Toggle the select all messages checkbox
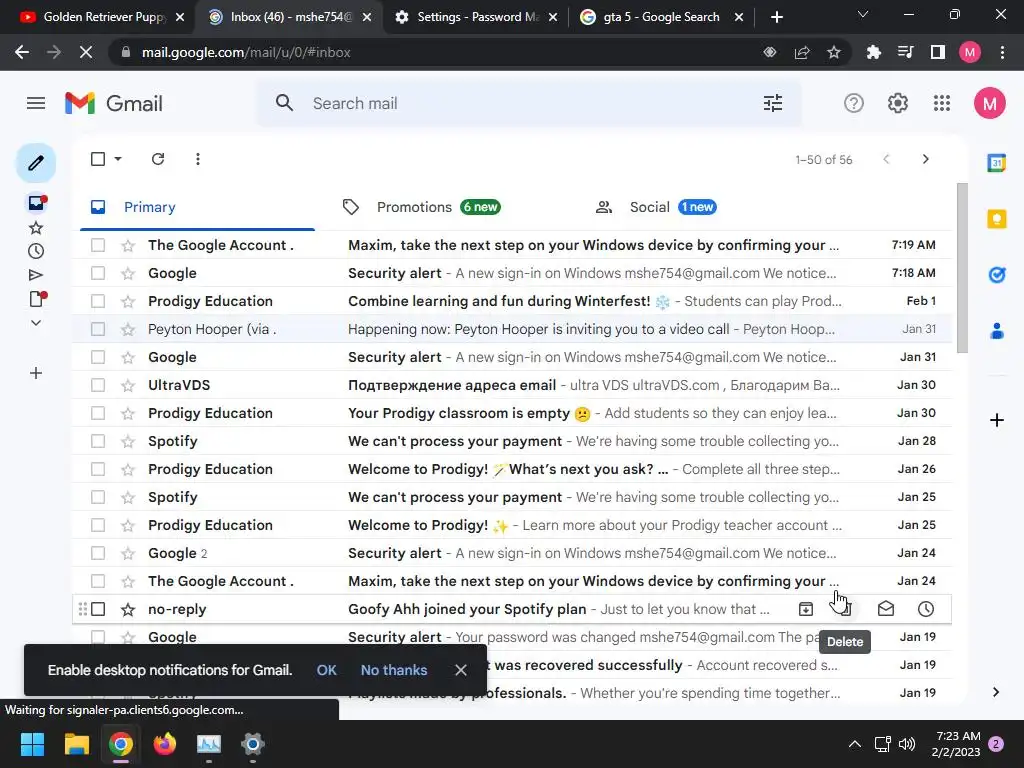This screenshot has height=768, width=1024. coord(98,159)
